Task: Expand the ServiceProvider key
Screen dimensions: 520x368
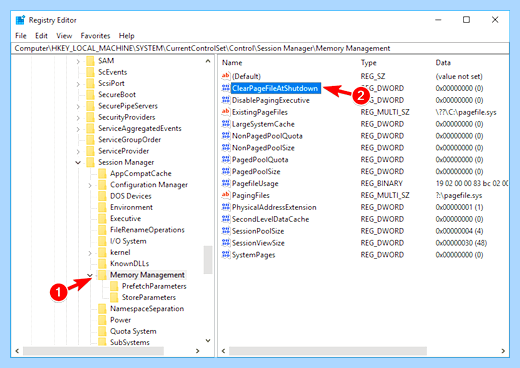Action: pyautogui.click(x=78, y=151)
